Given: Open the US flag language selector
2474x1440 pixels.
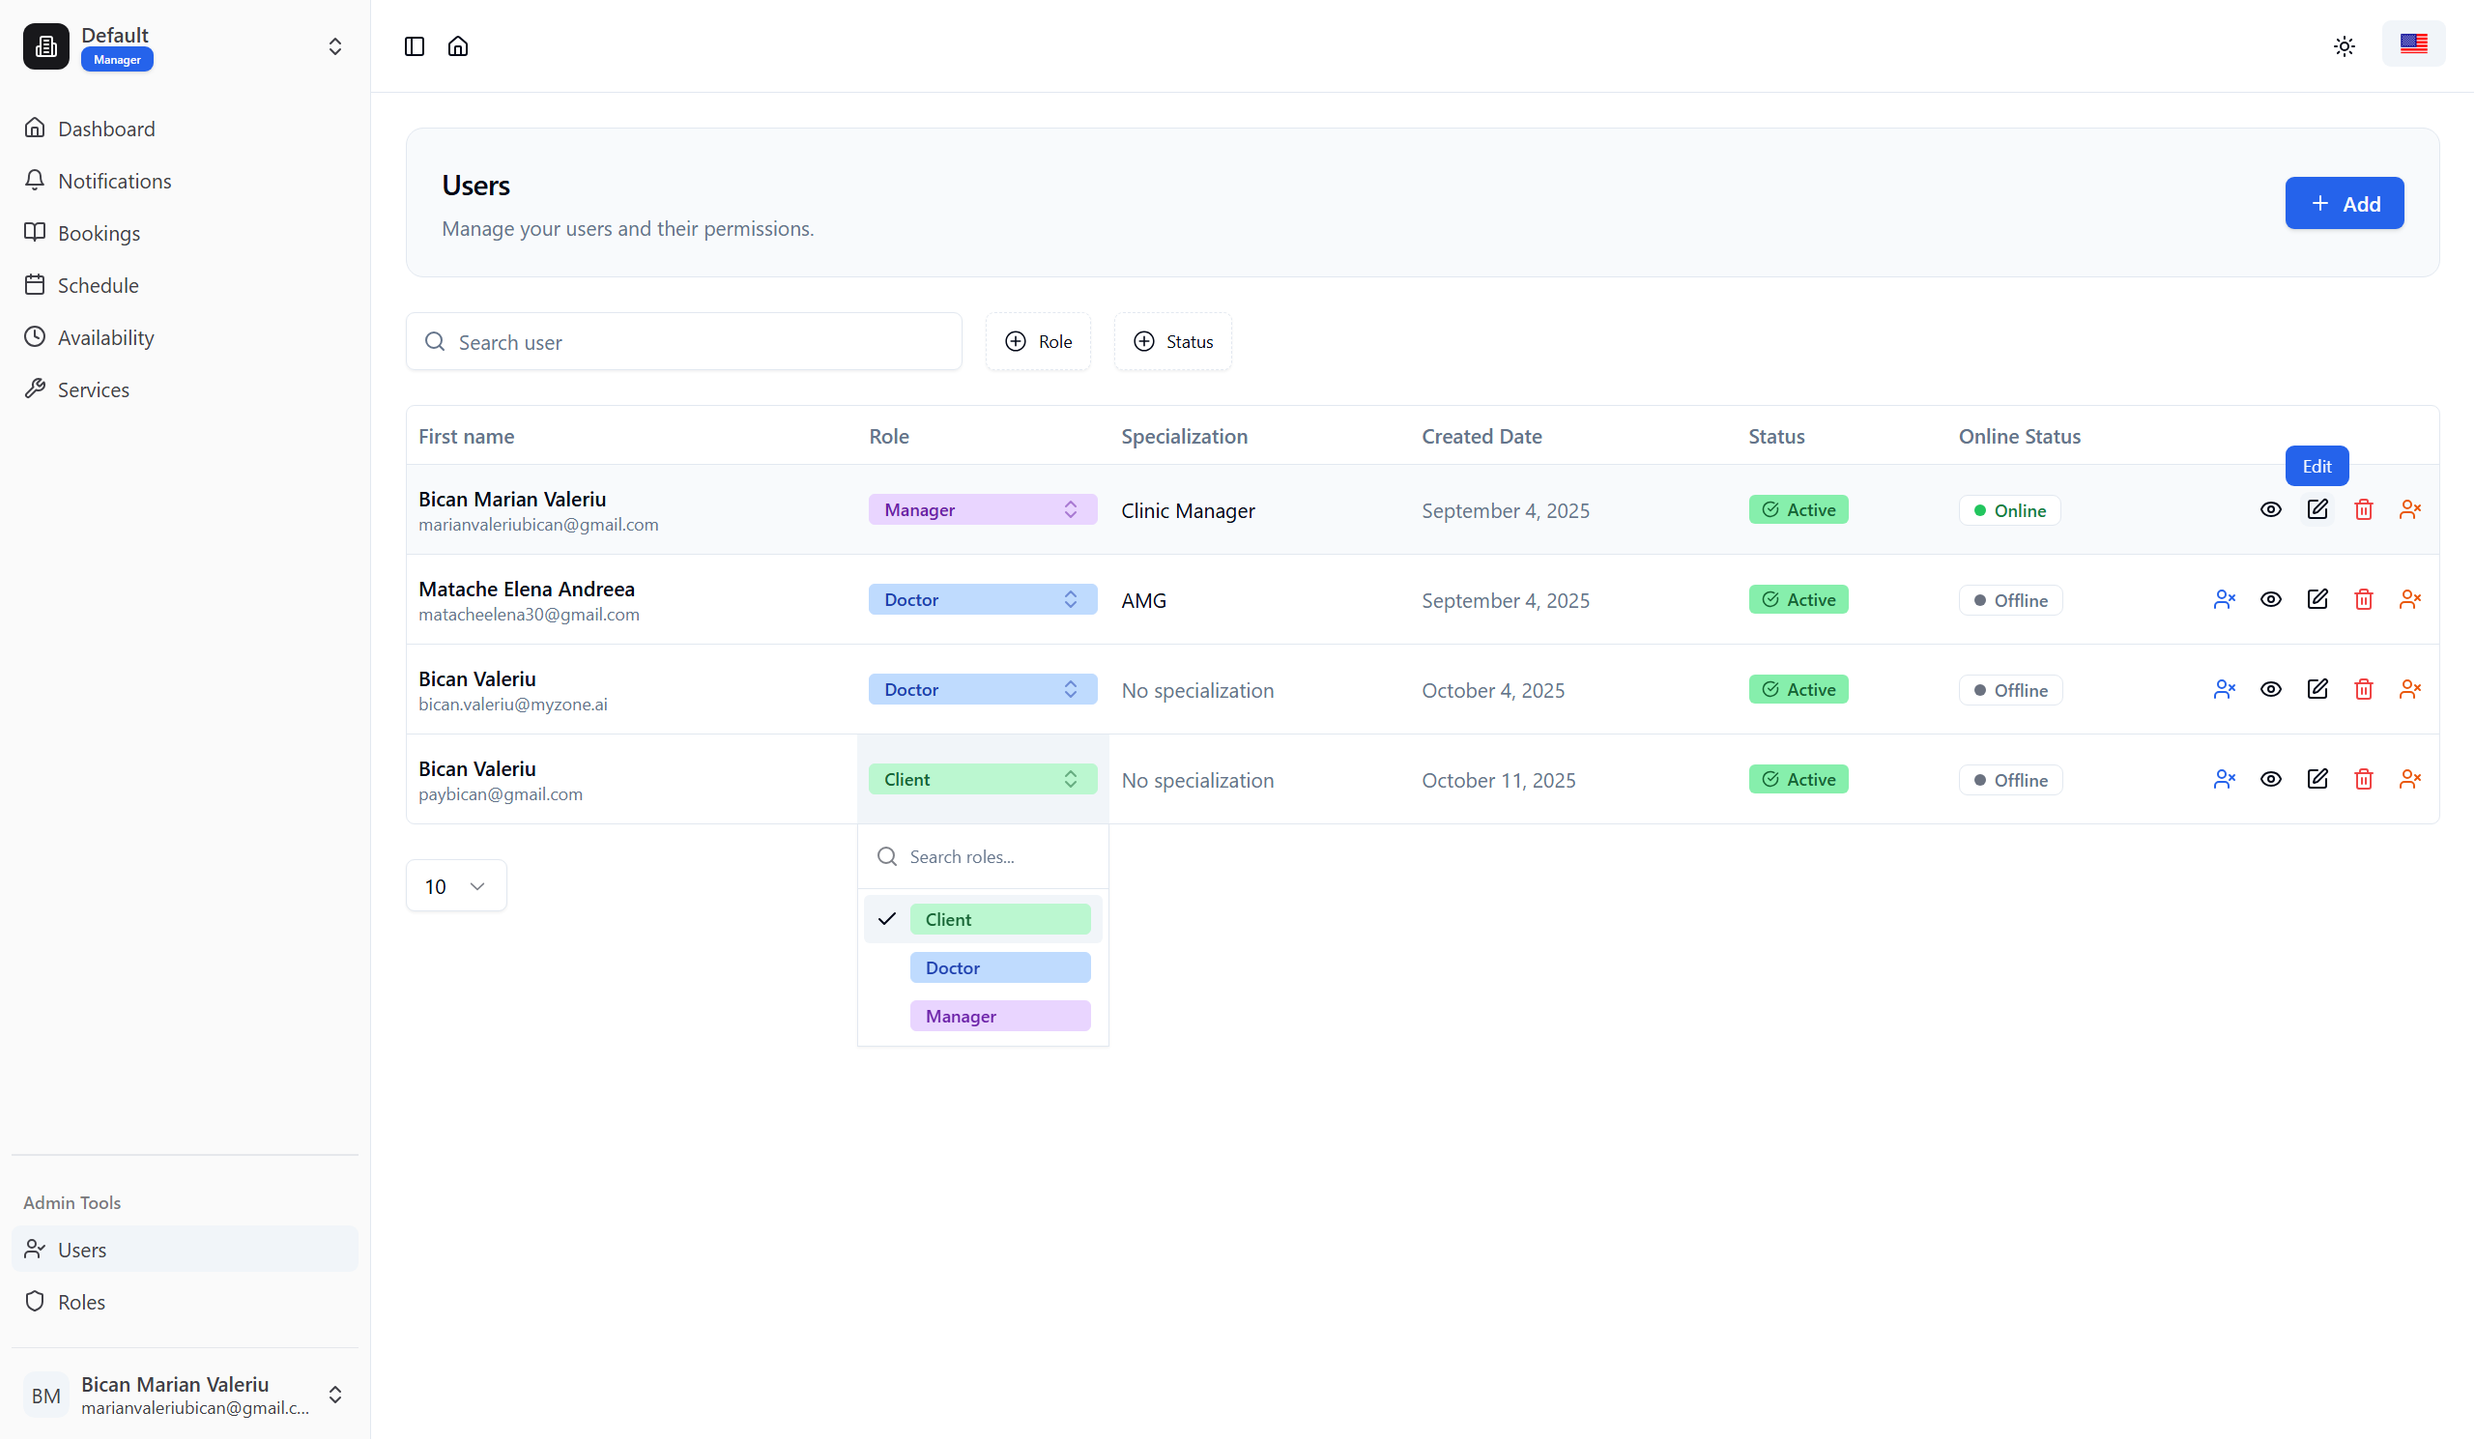Looking at the screenshot, I should tap(2413, 44).
